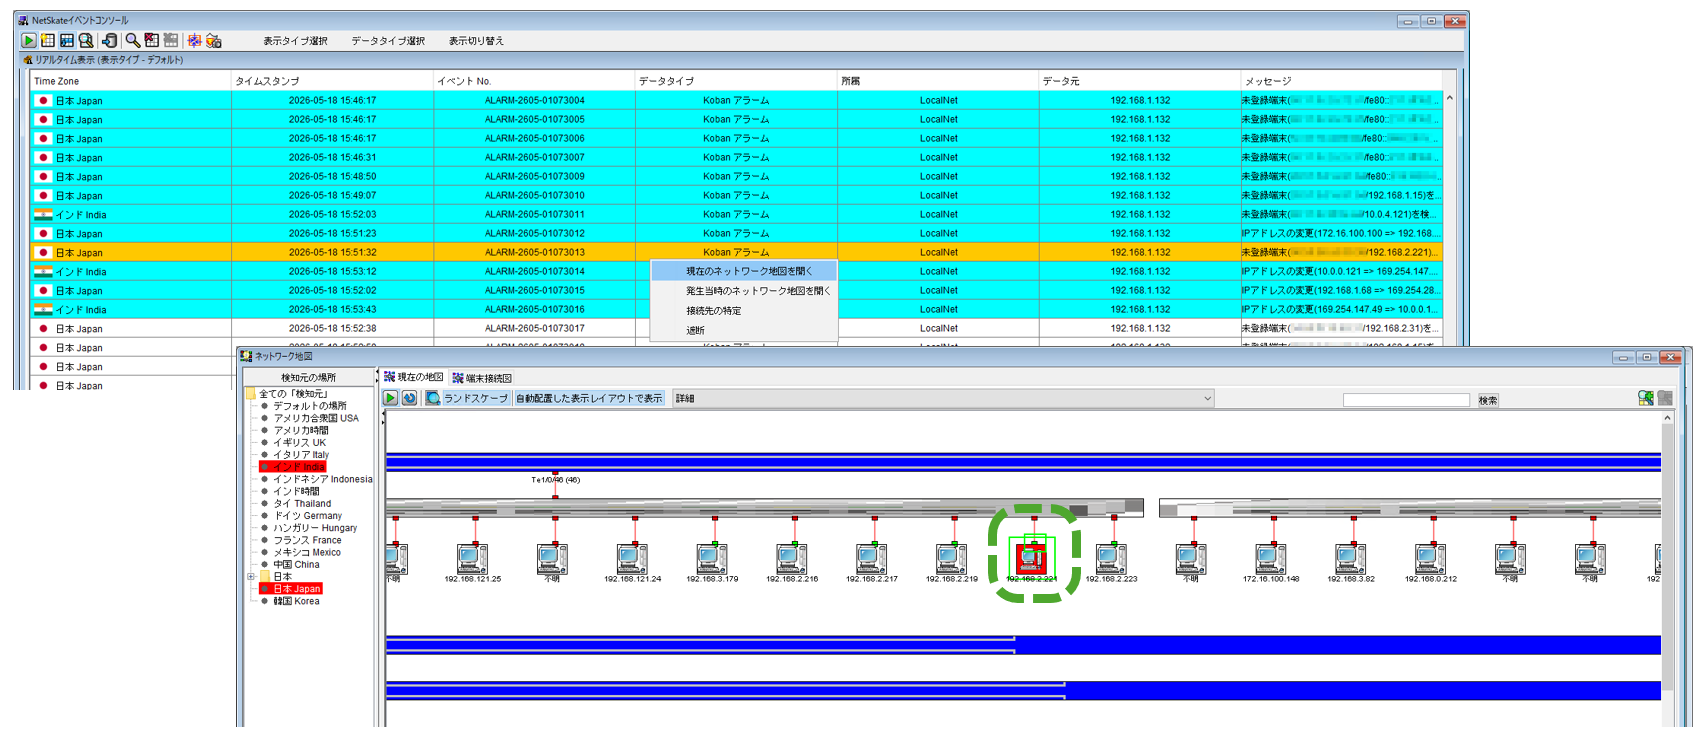The height and width of the screenshot is (742, 1708).
Task: Click the table-with-magnifier icon in Event Console toolbar
Action: click(86, 40)
